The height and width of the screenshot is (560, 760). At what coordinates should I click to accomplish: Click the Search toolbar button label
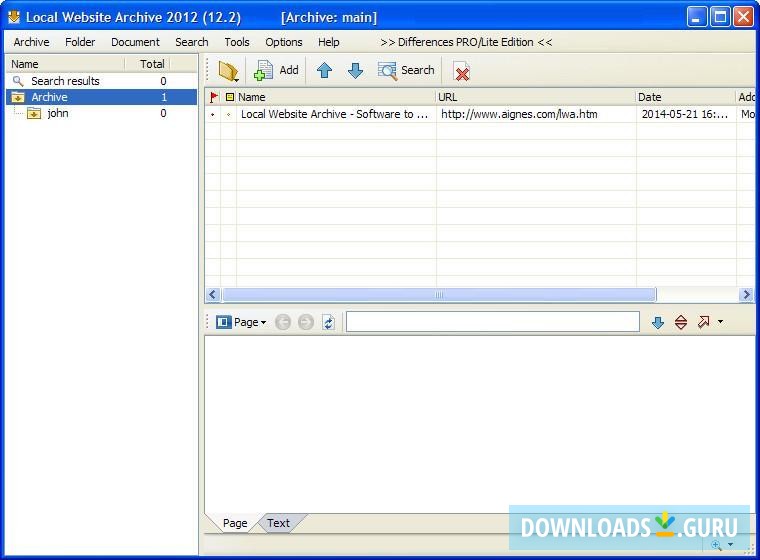417,70
